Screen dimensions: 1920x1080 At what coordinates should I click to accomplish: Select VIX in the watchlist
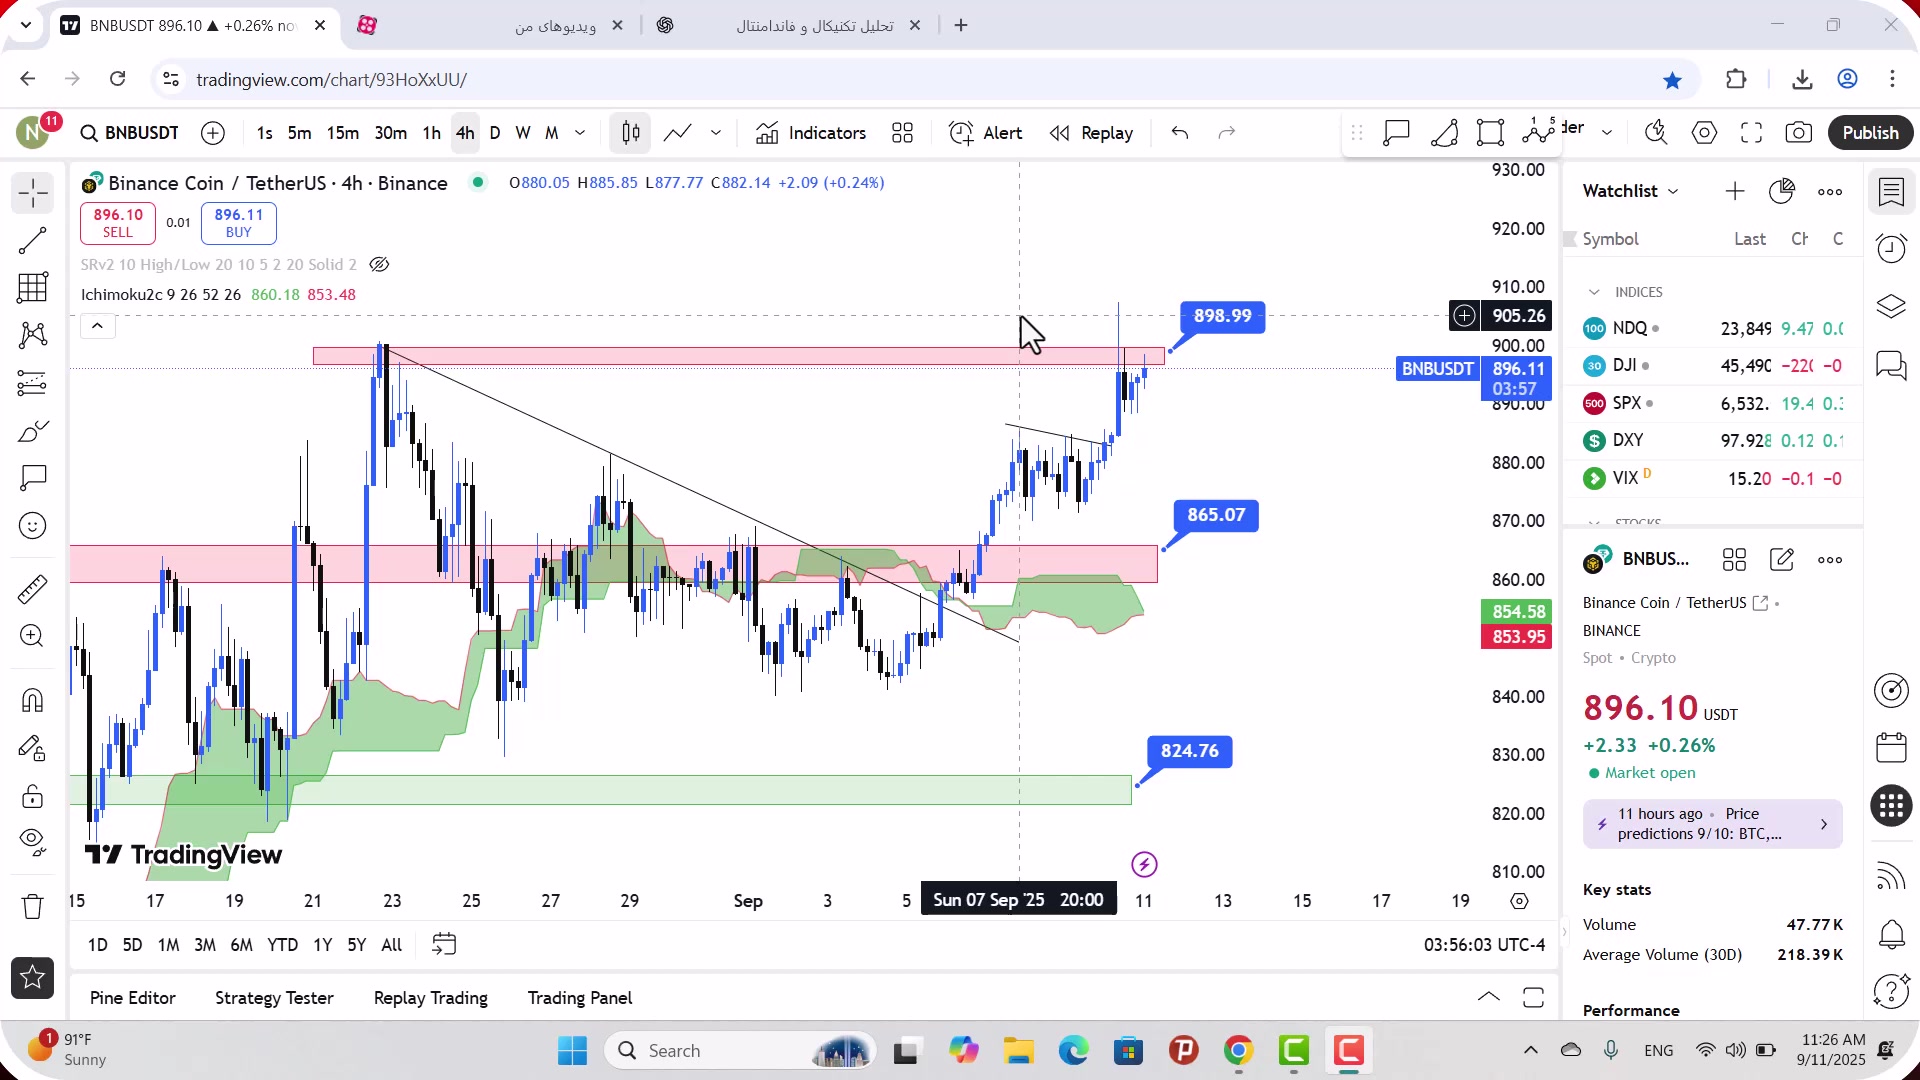1712,478
